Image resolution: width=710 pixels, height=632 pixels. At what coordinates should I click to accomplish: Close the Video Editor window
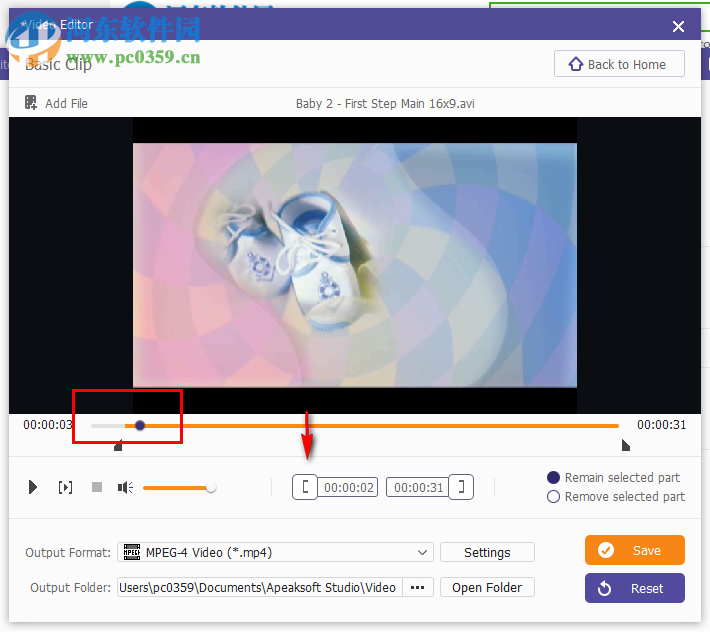coord(678,26)
